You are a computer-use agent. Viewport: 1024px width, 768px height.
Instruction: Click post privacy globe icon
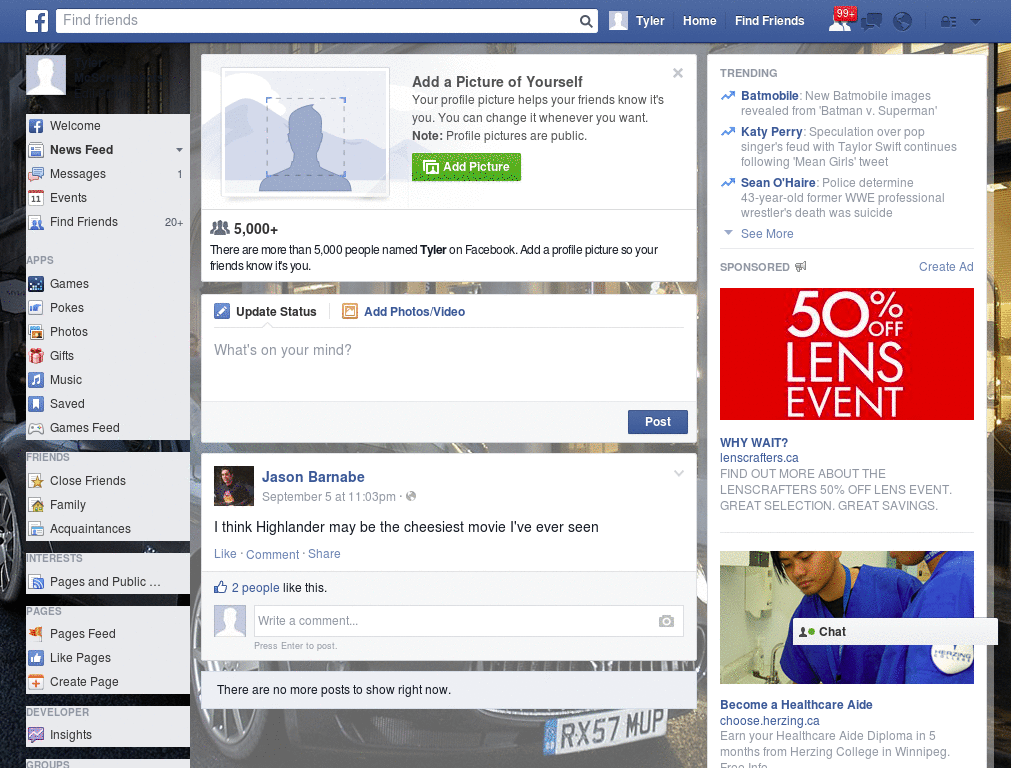pyautogui.click(x=411, y=496)
